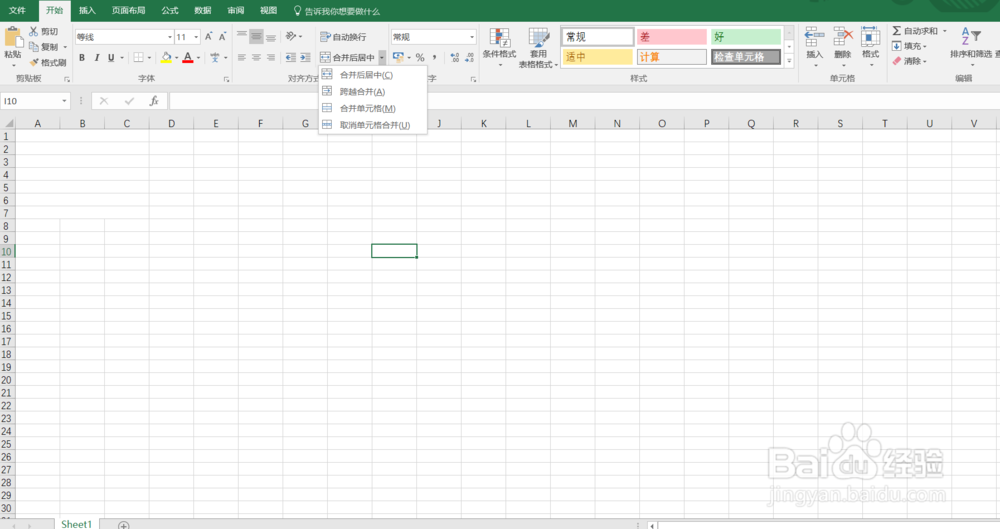Switch to the Insert (插入) ribbon tab
This screenshot has width=1000, height=529.
point(87,10)
